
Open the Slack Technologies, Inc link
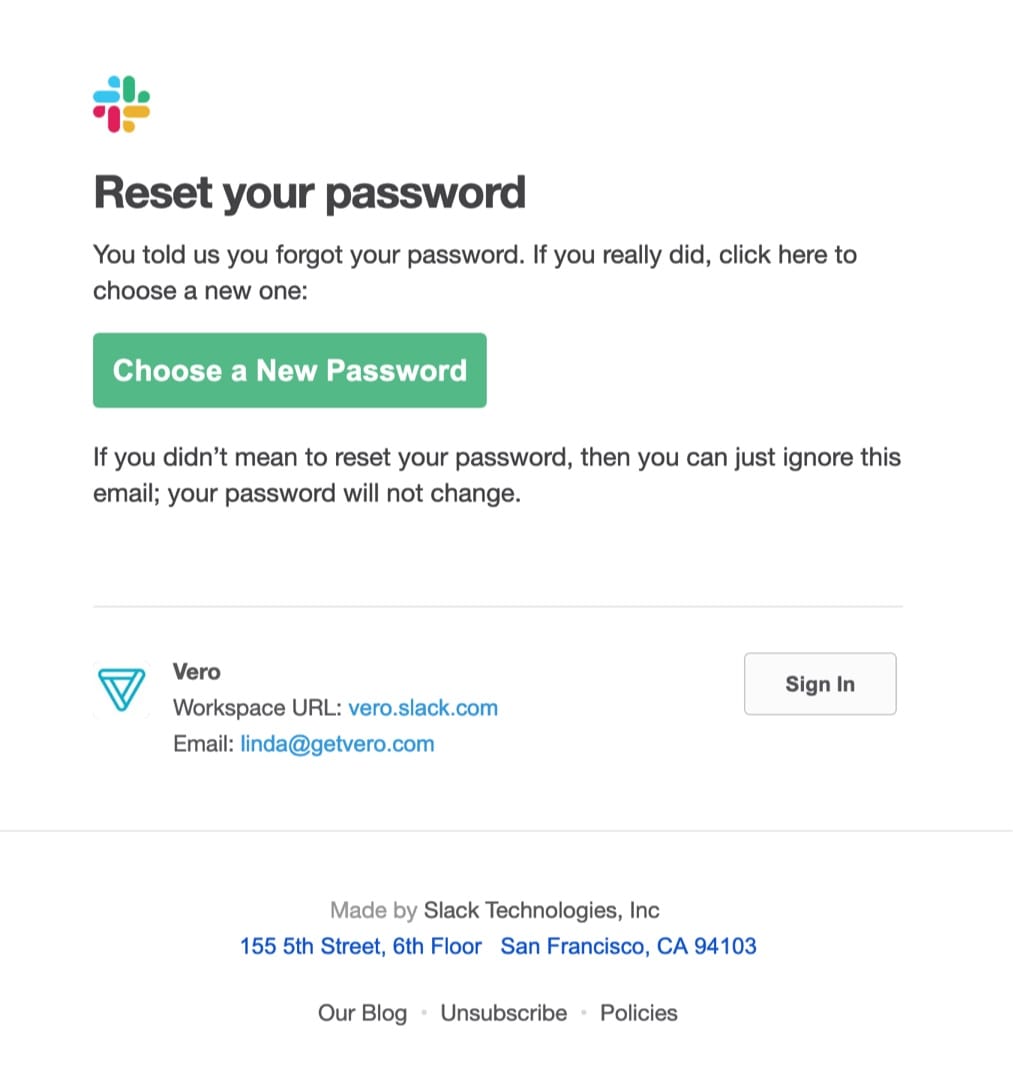(x=541, y=910)
